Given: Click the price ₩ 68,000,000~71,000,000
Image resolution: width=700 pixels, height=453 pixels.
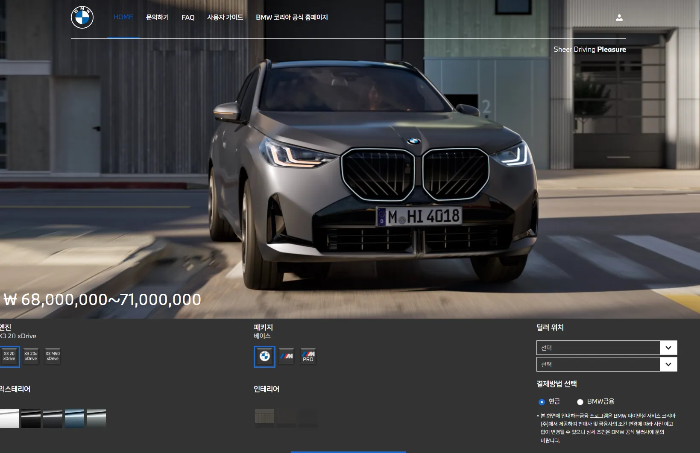Looking at the screenshot, I should [x=102, y=299].
